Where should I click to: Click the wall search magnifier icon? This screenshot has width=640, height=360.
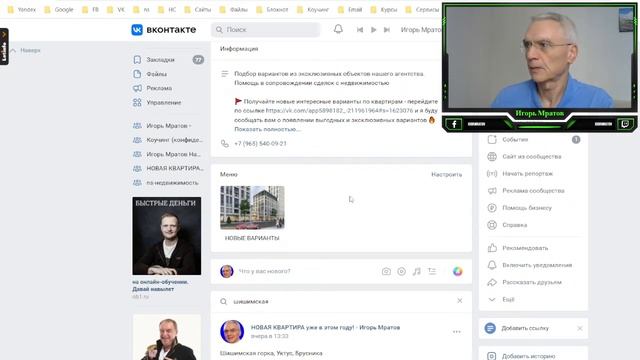223,302
